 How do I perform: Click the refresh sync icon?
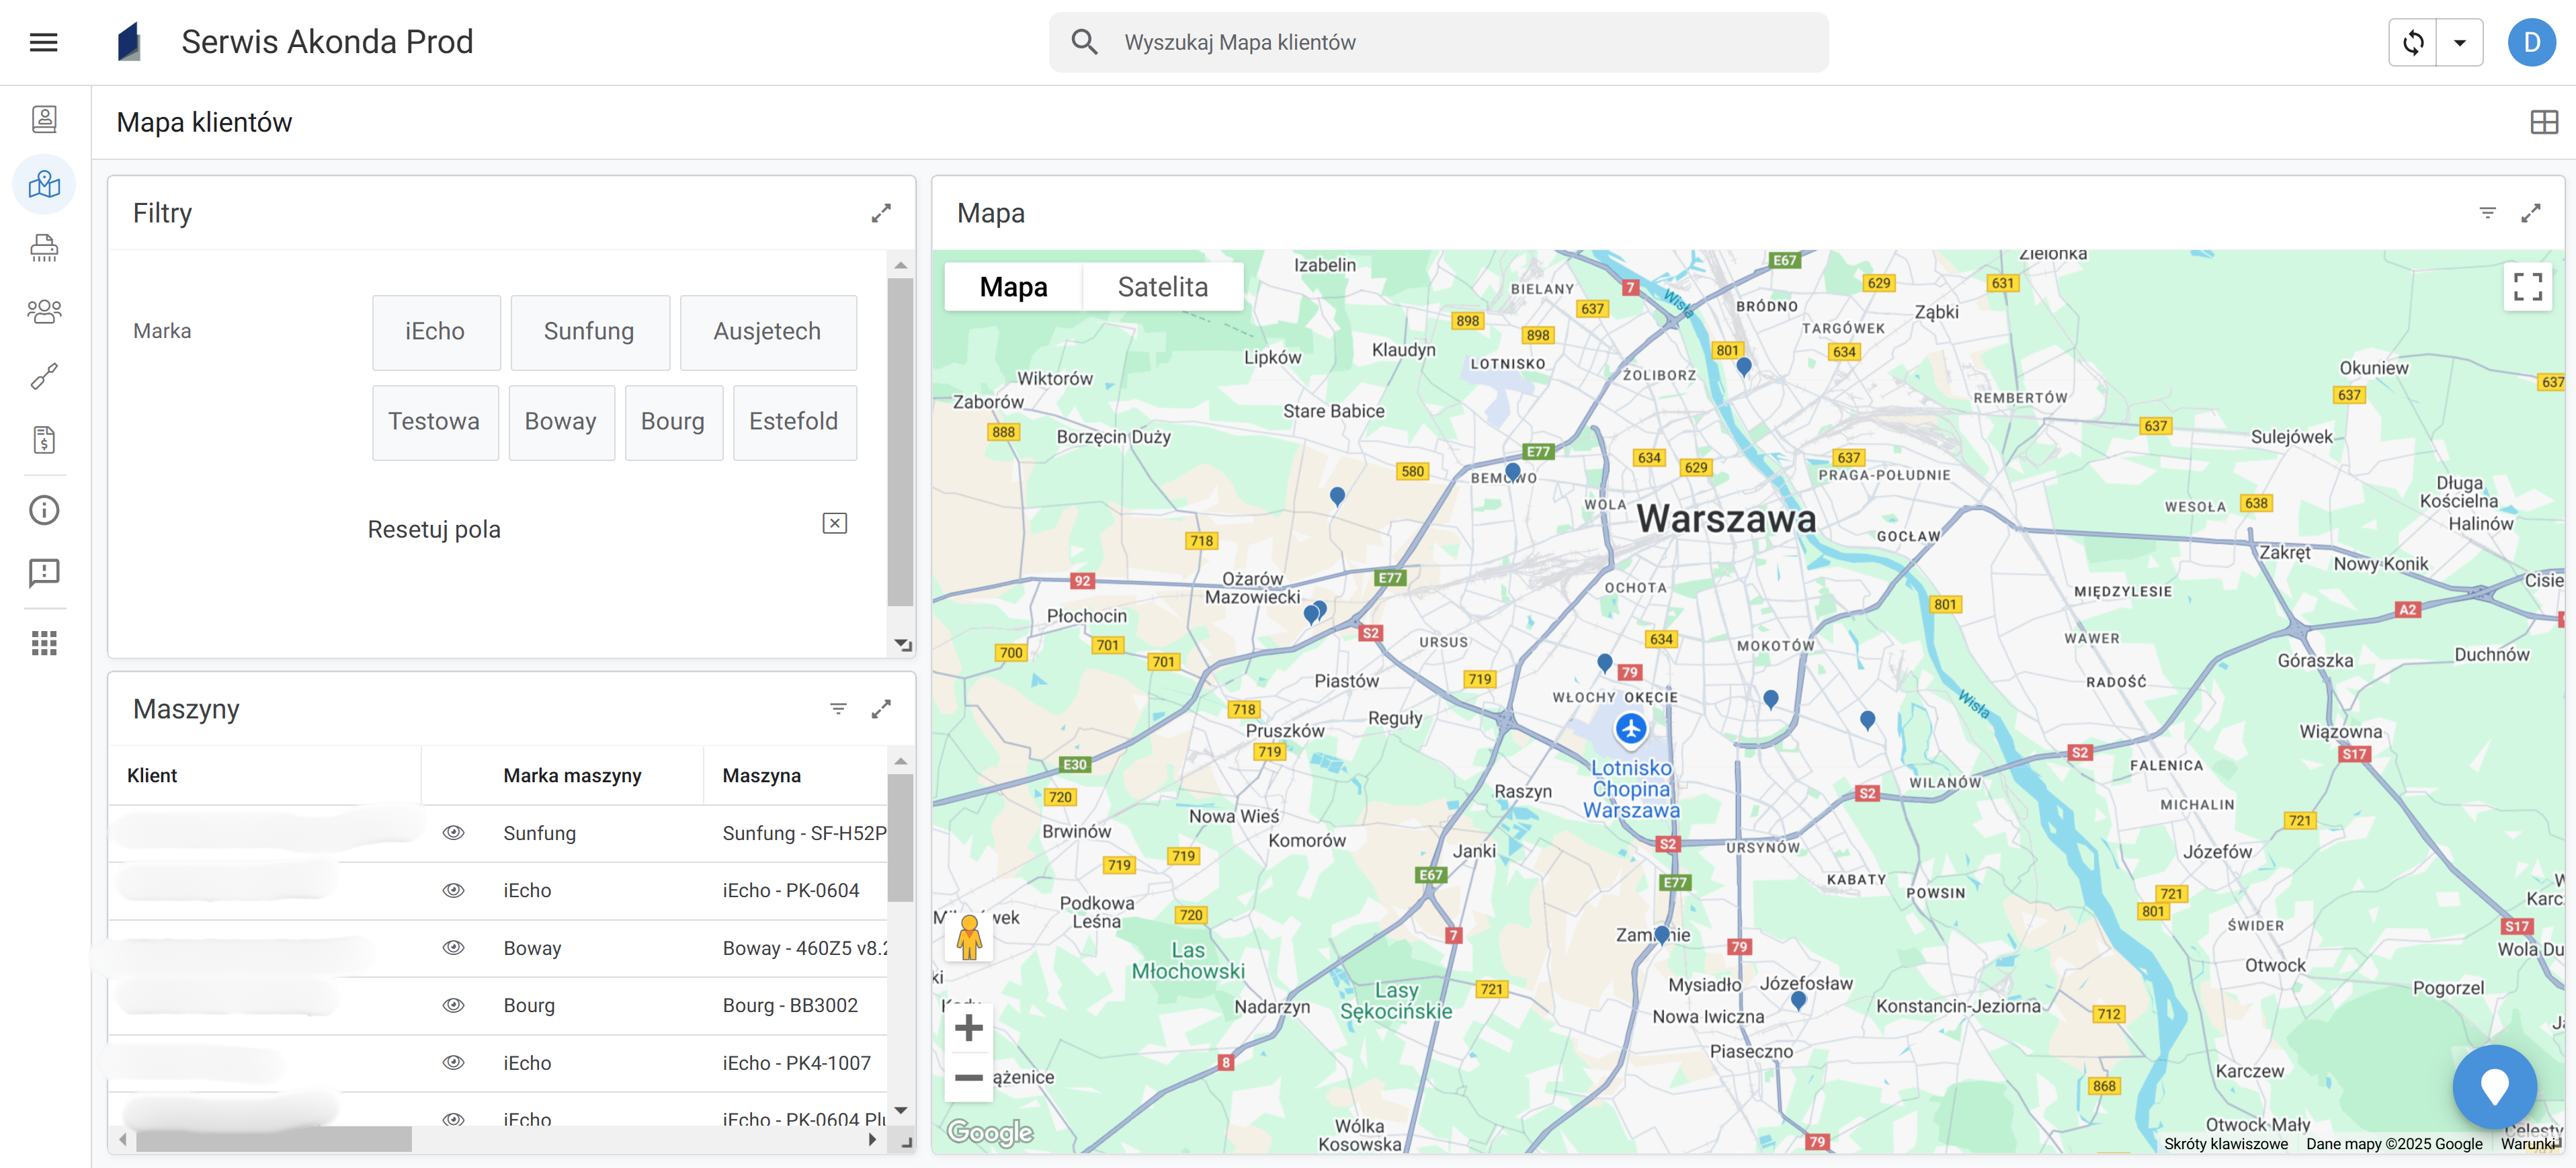pos(2413,42)
